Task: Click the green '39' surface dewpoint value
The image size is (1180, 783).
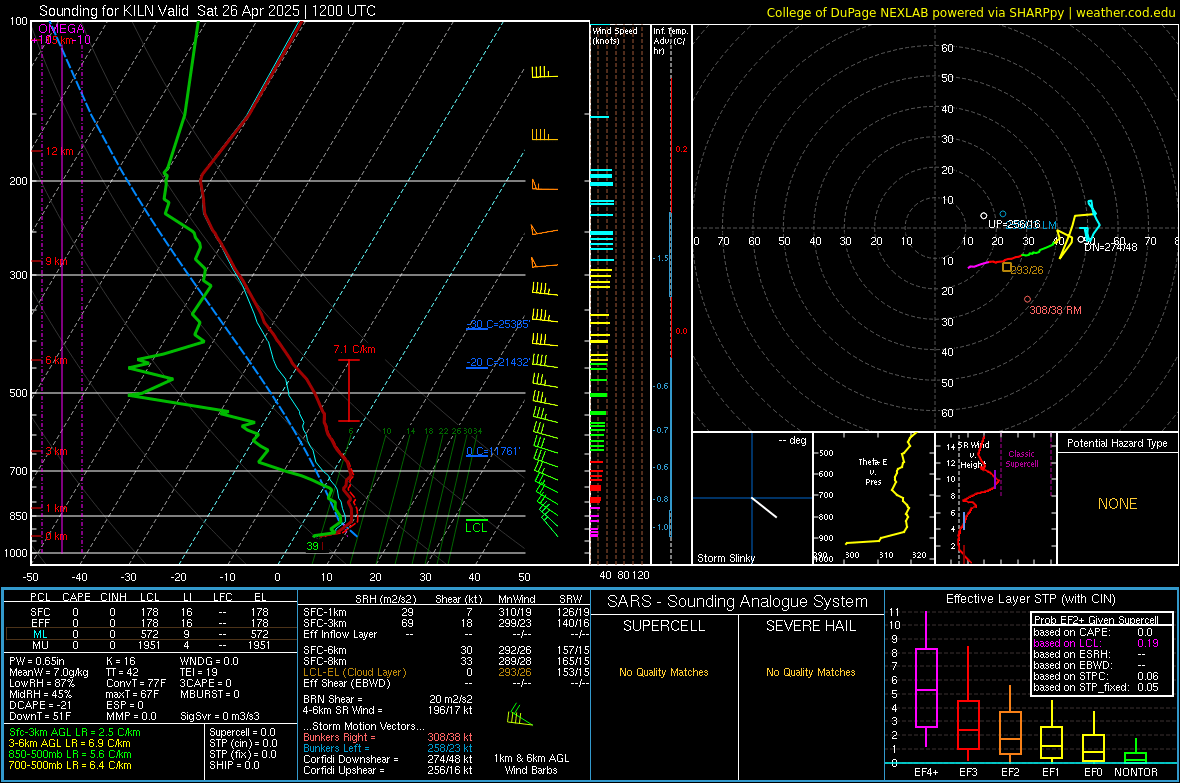Action: [312, 546]
